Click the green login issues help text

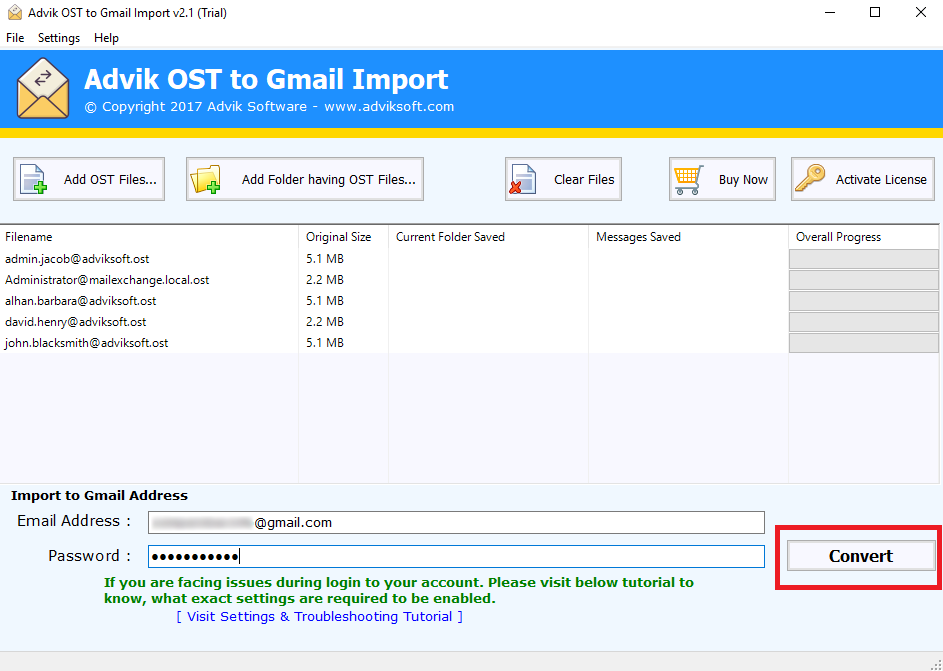coord(399,590)
